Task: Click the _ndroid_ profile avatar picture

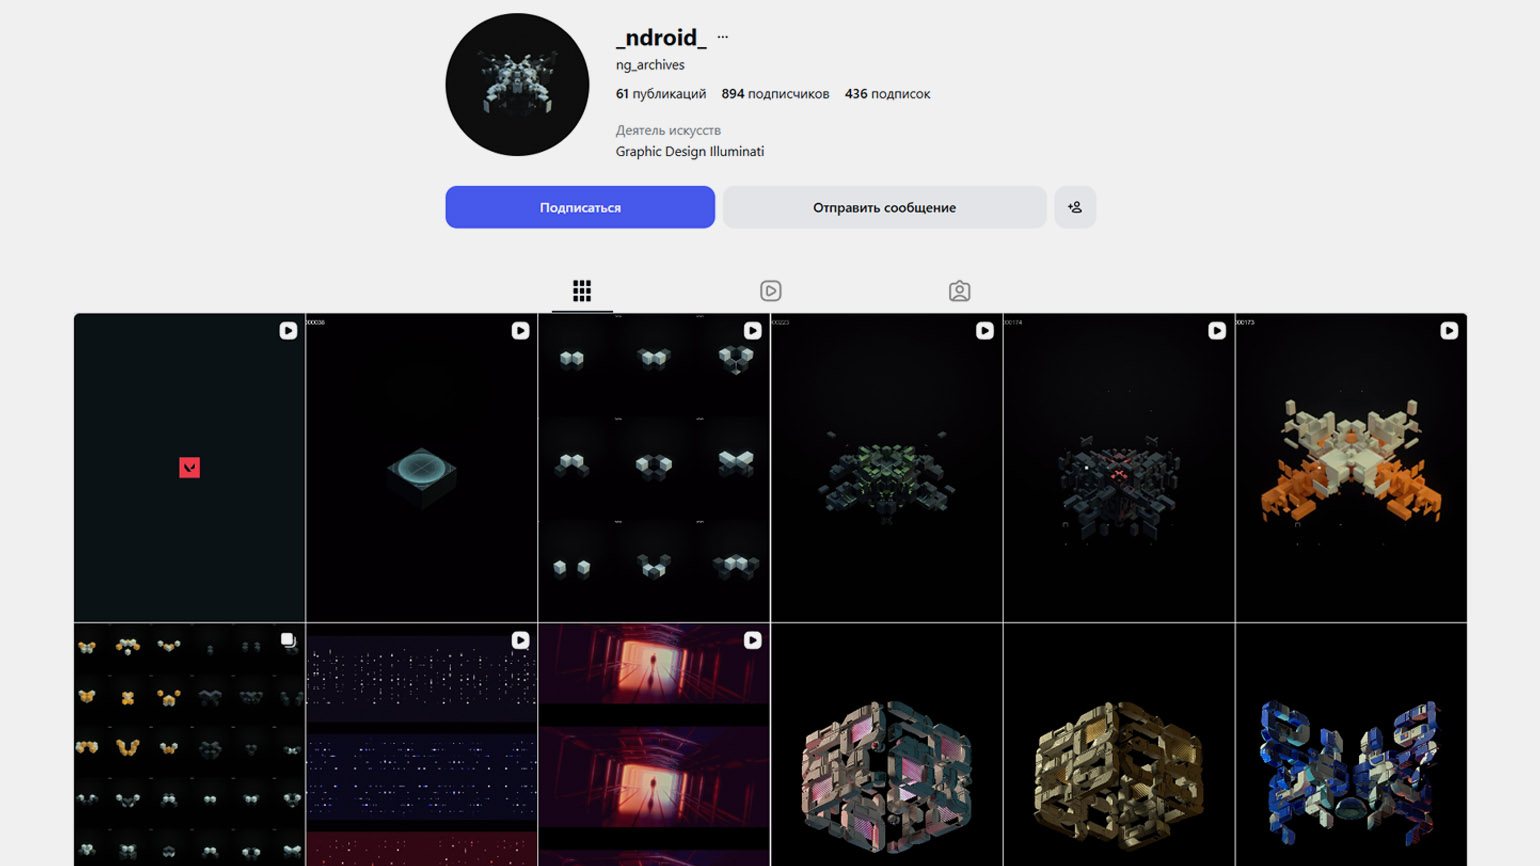Action: click(517, 85)
